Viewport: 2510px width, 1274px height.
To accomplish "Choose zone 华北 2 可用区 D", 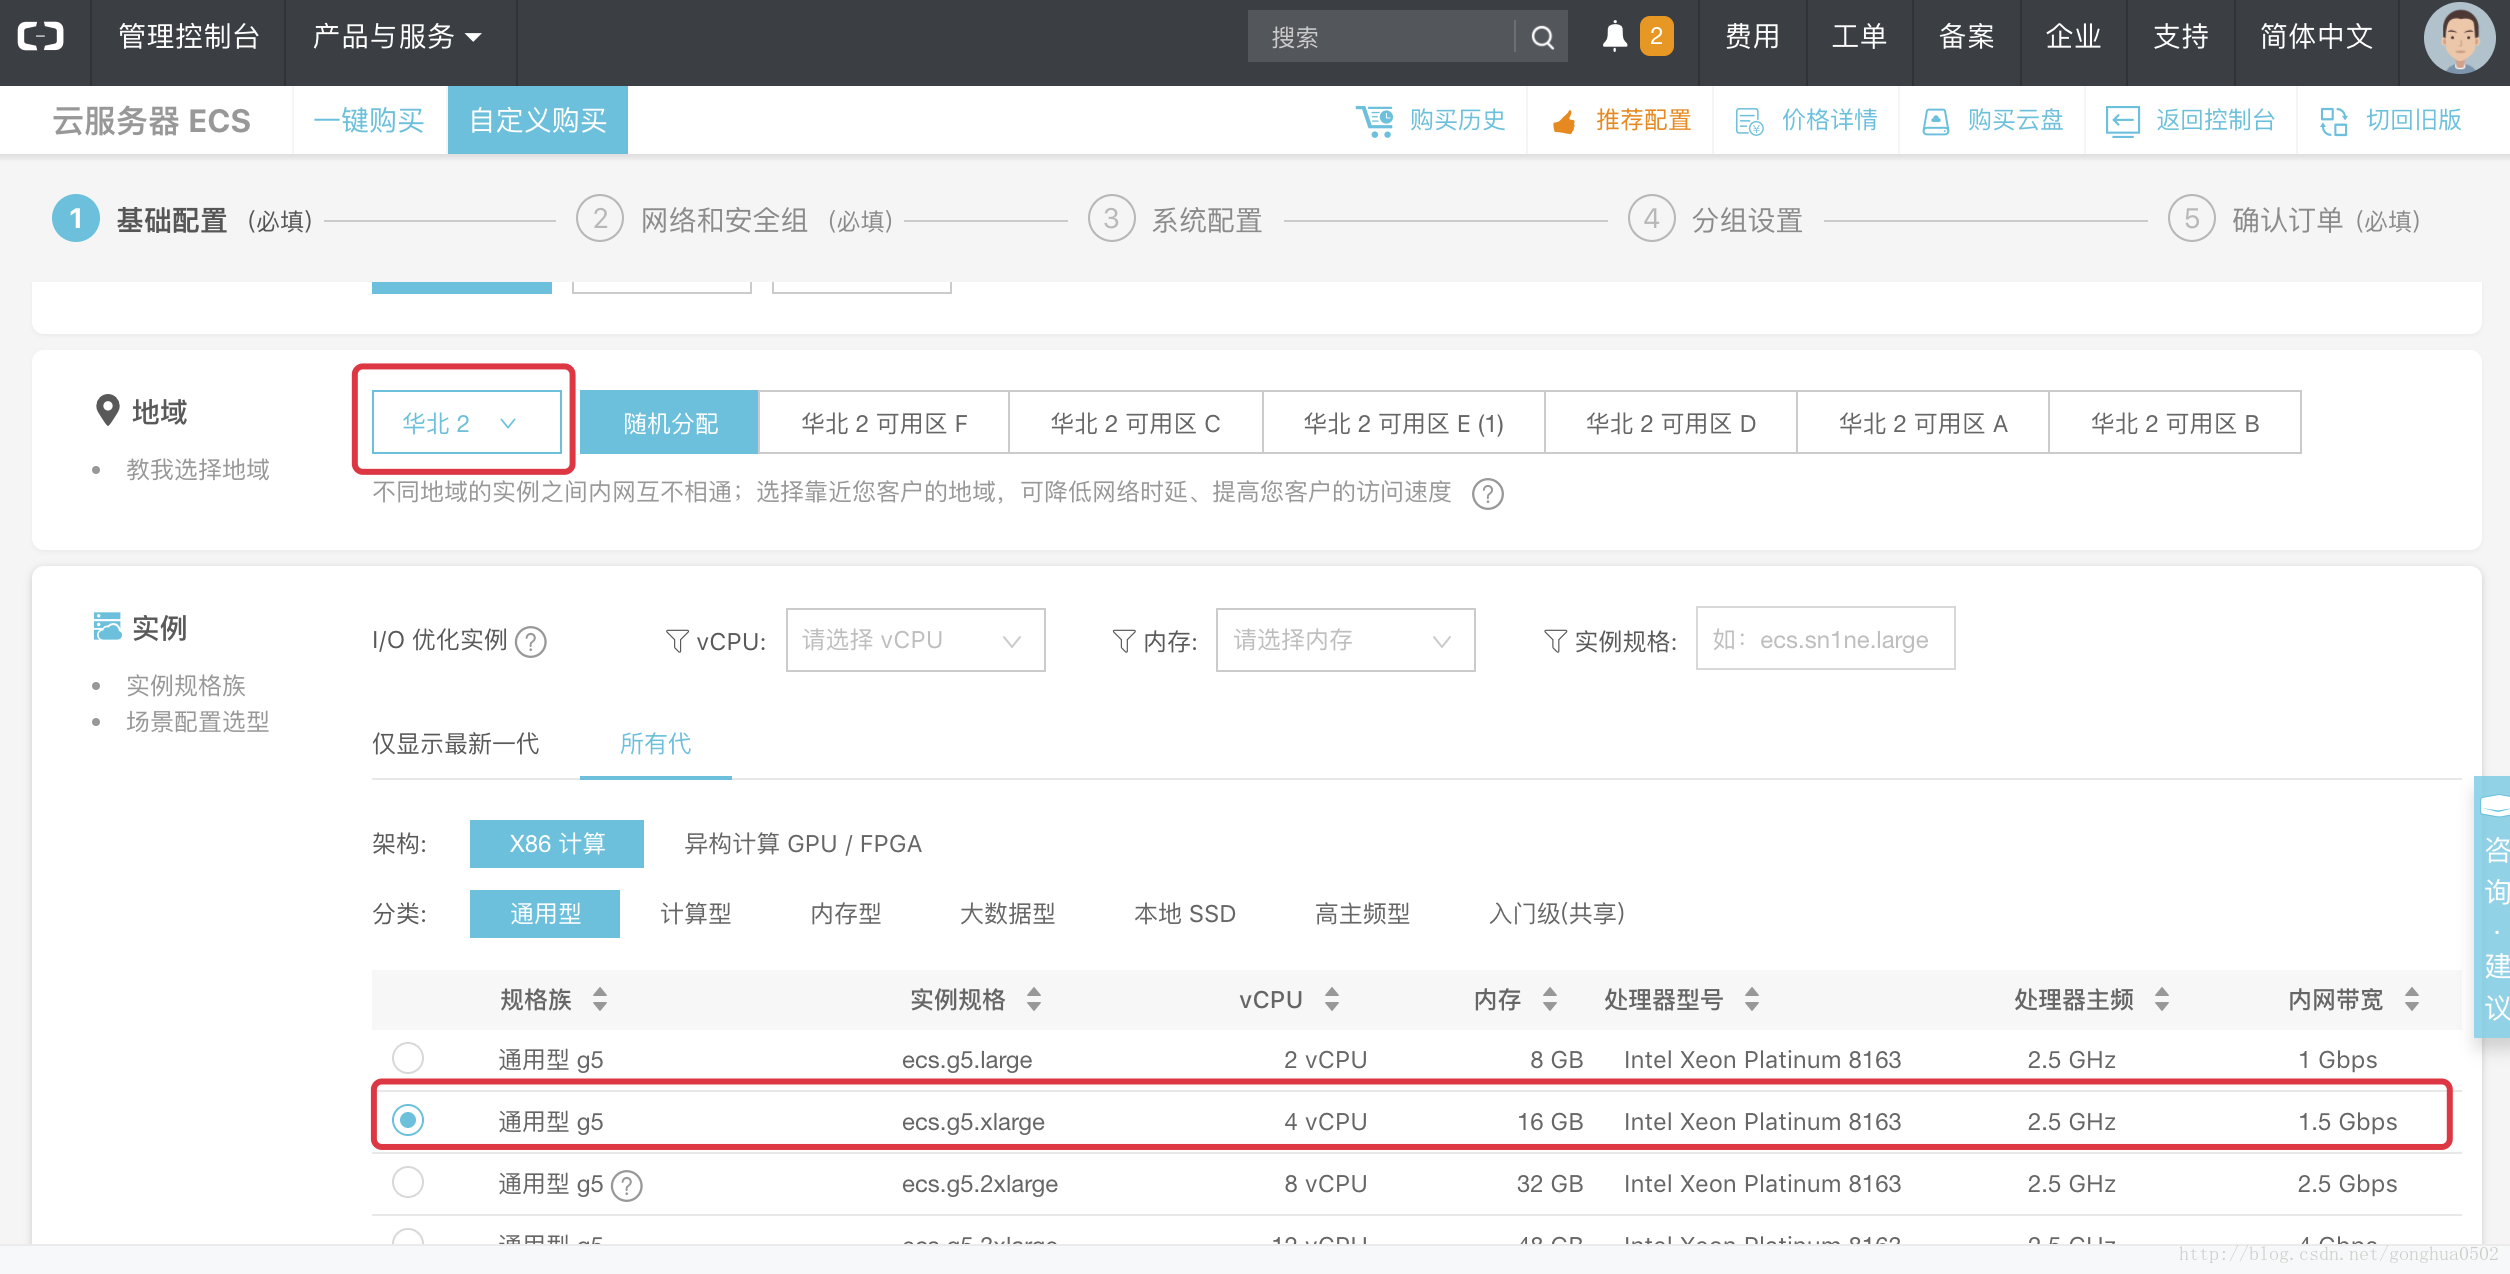I will click(x=1671, y=423).
